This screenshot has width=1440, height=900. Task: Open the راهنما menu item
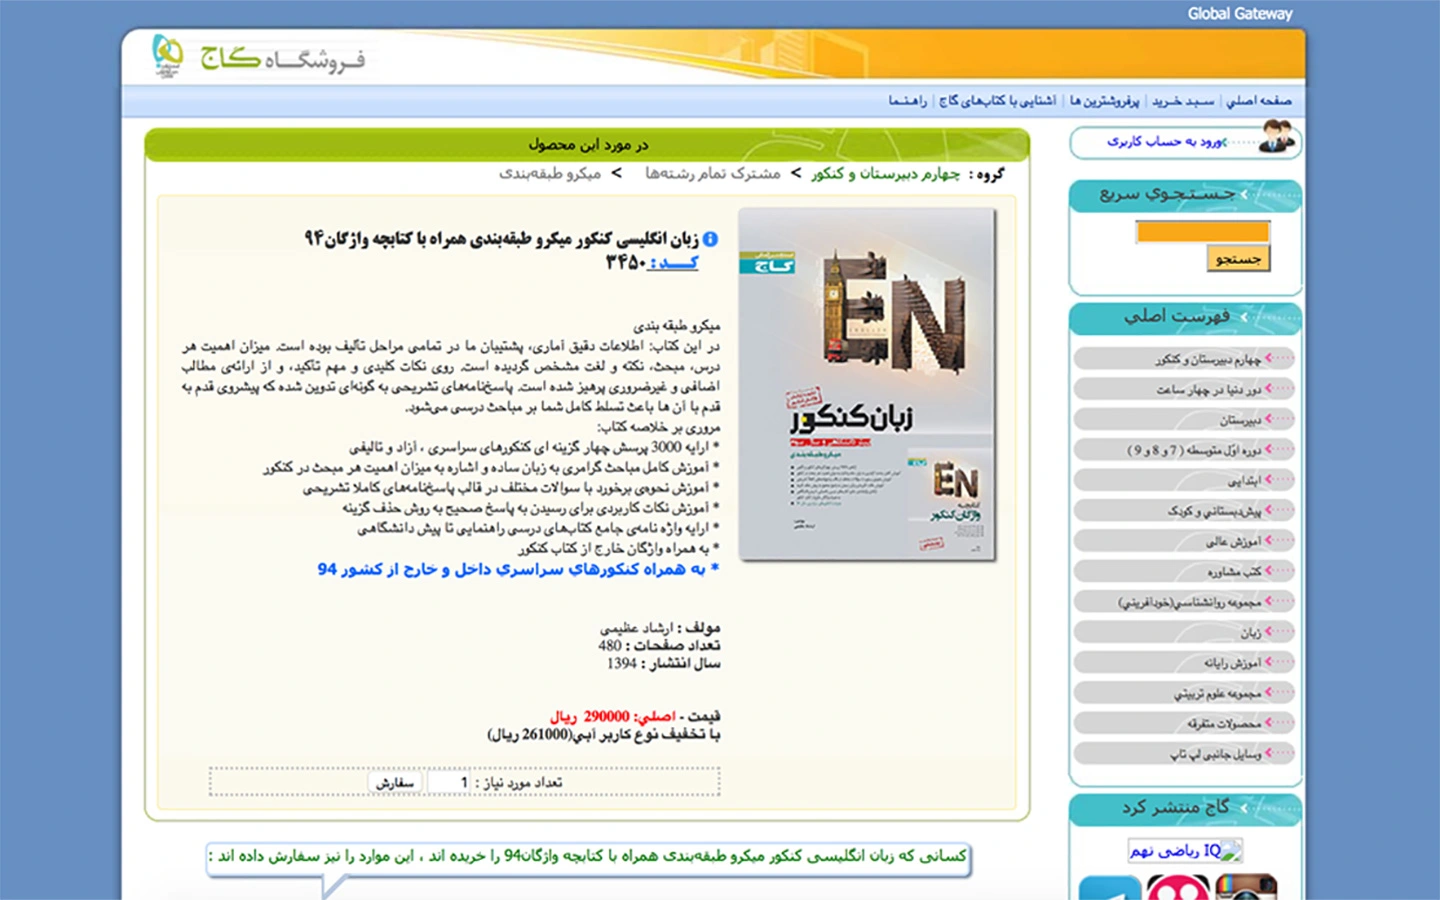[908, 101]
